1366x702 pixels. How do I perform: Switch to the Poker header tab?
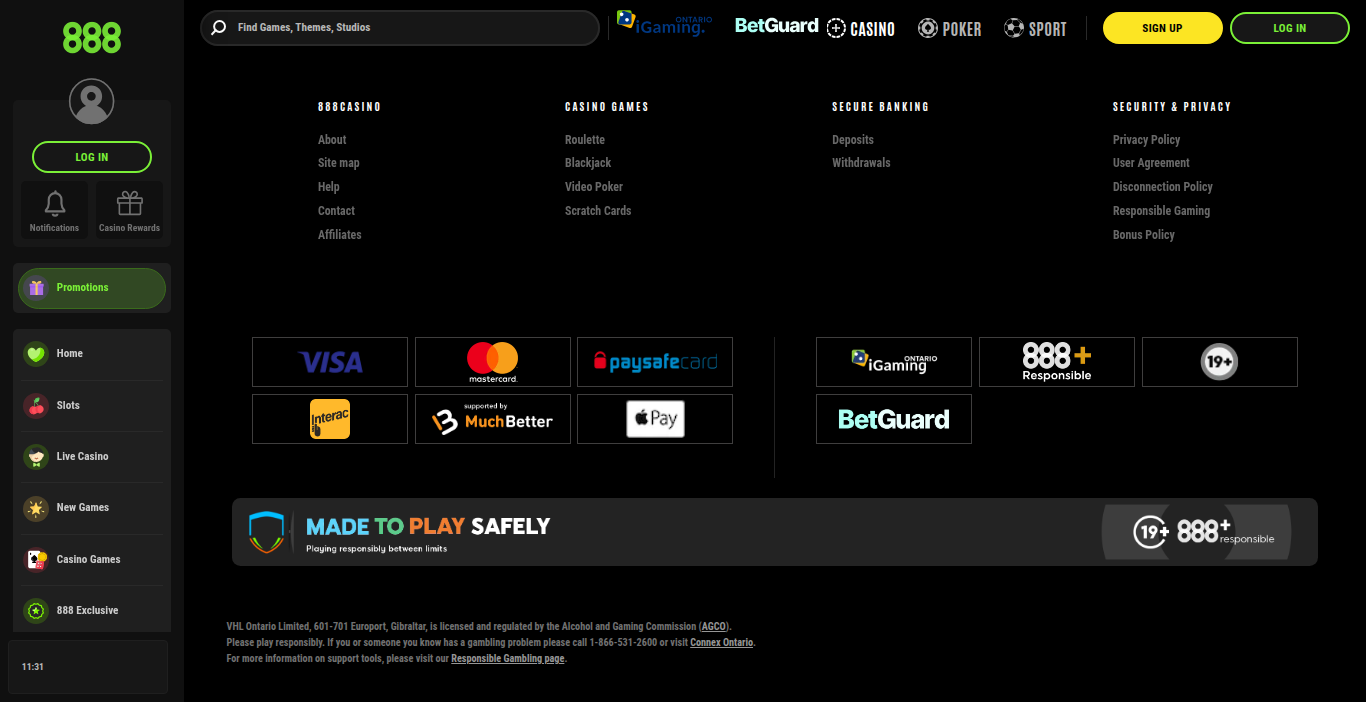click(950, 29)
